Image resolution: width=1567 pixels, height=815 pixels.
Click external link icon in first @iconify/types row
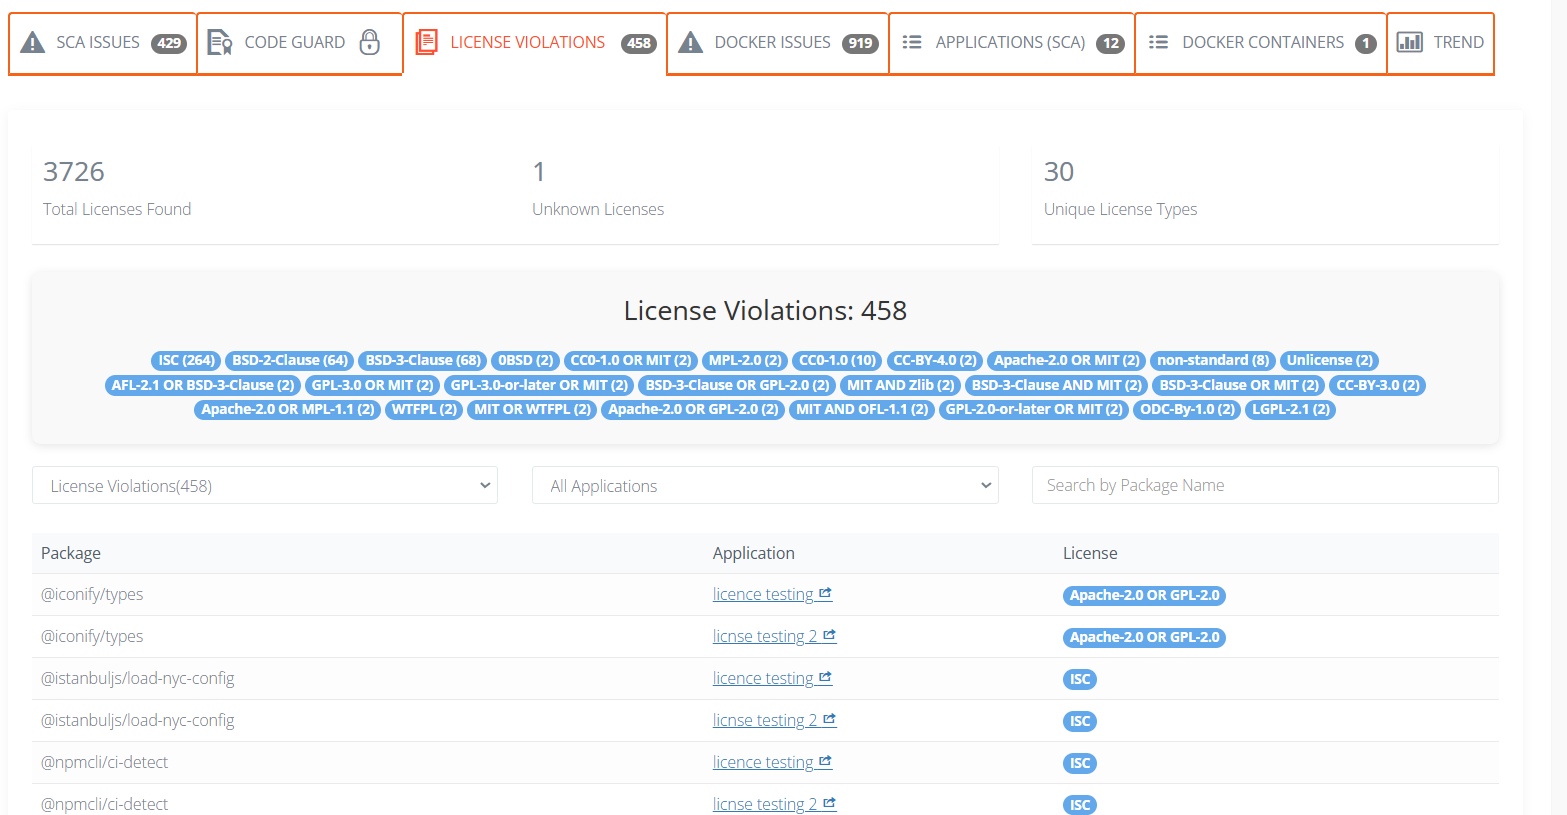point(825,593)
